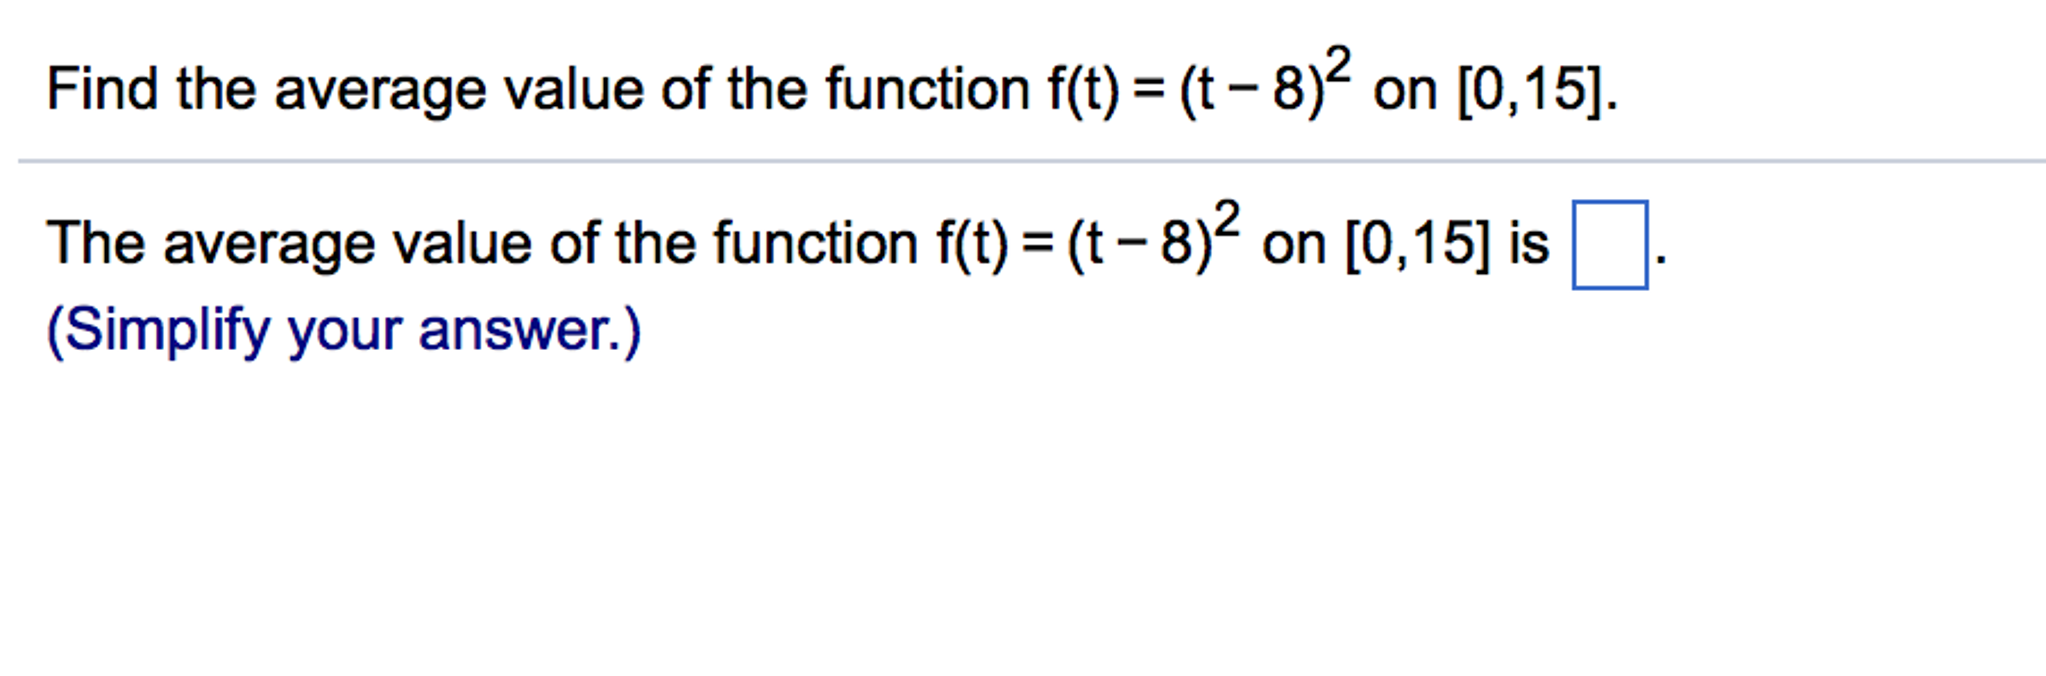Image resolution: width=2046 pixels, height=676 pixels.
Task: Click the blank area below the question
Action: pos(1000,500)
